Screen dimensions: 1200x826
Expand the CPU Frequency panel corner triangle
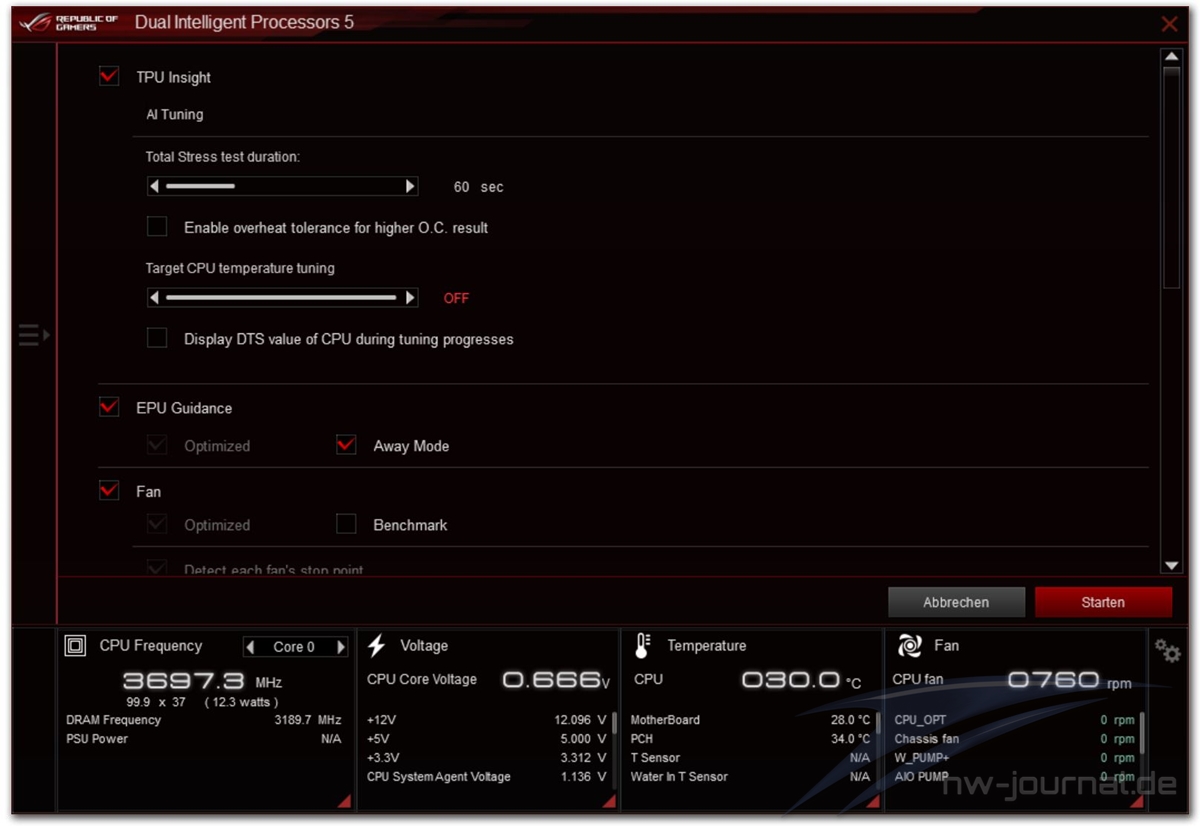(x=344, y=801)
